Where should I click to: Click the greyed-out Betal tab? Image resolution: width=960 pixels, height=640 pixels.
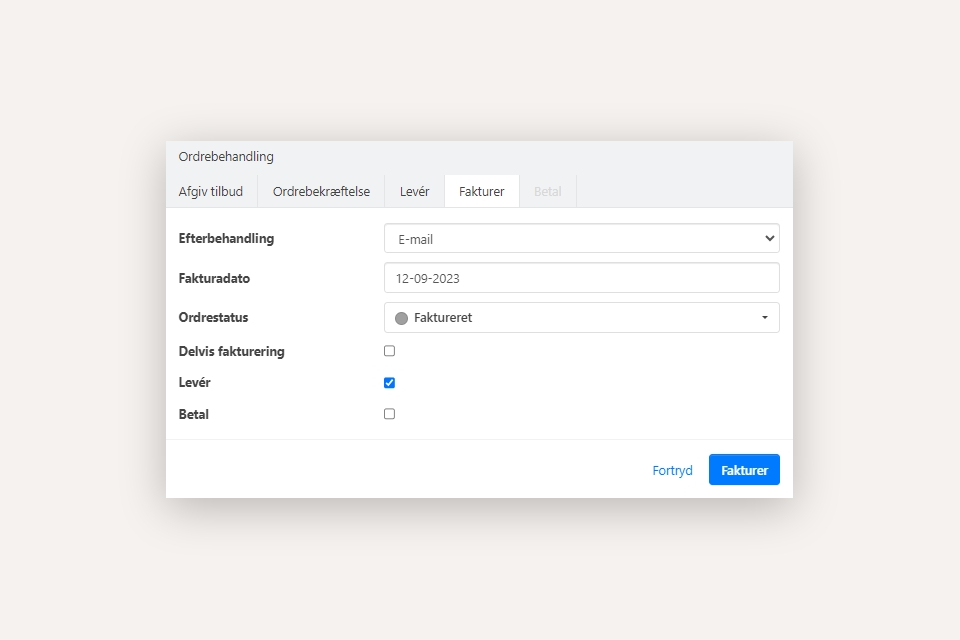click(x=547, y=191)
